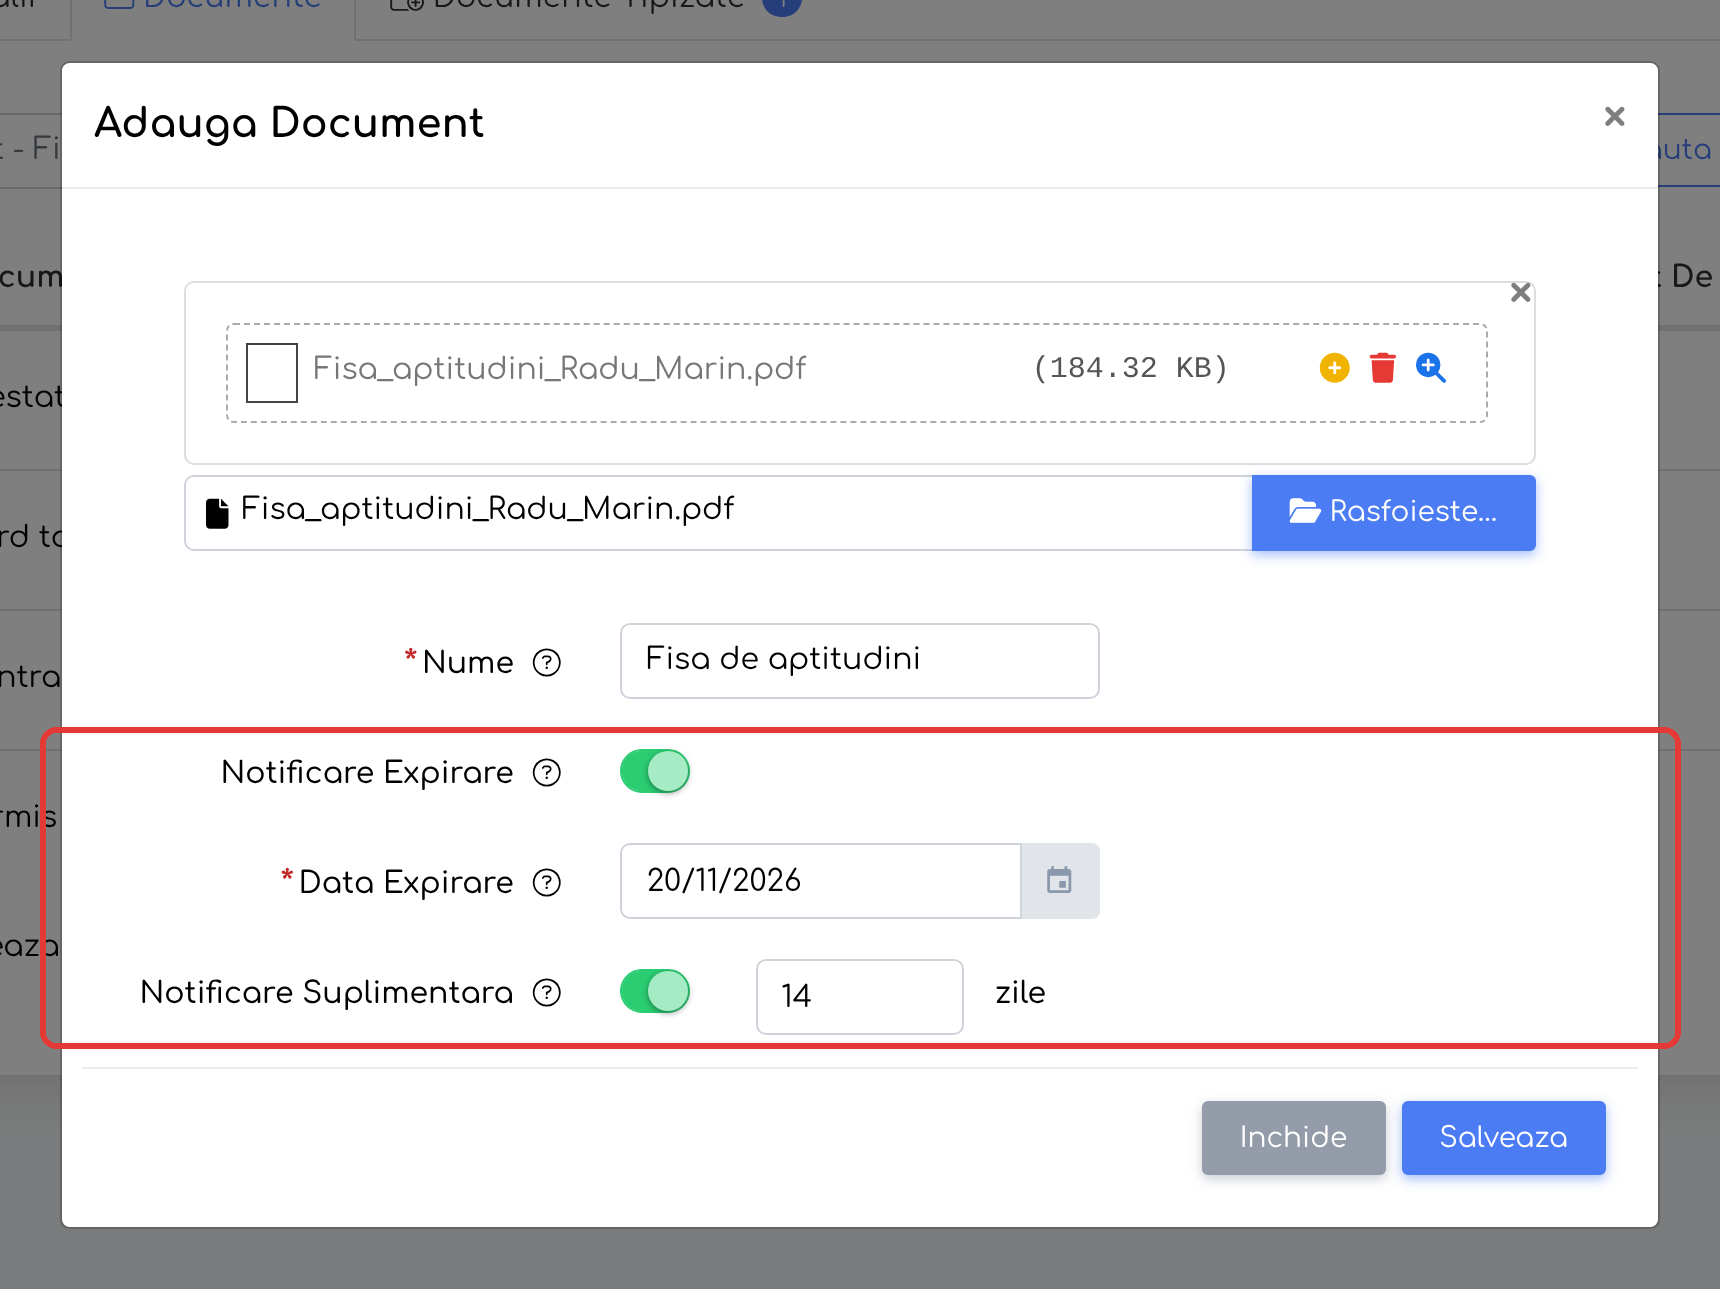Remove the file preview panel with X
The image size is (1720, 1289).
tap(1520, 292)
